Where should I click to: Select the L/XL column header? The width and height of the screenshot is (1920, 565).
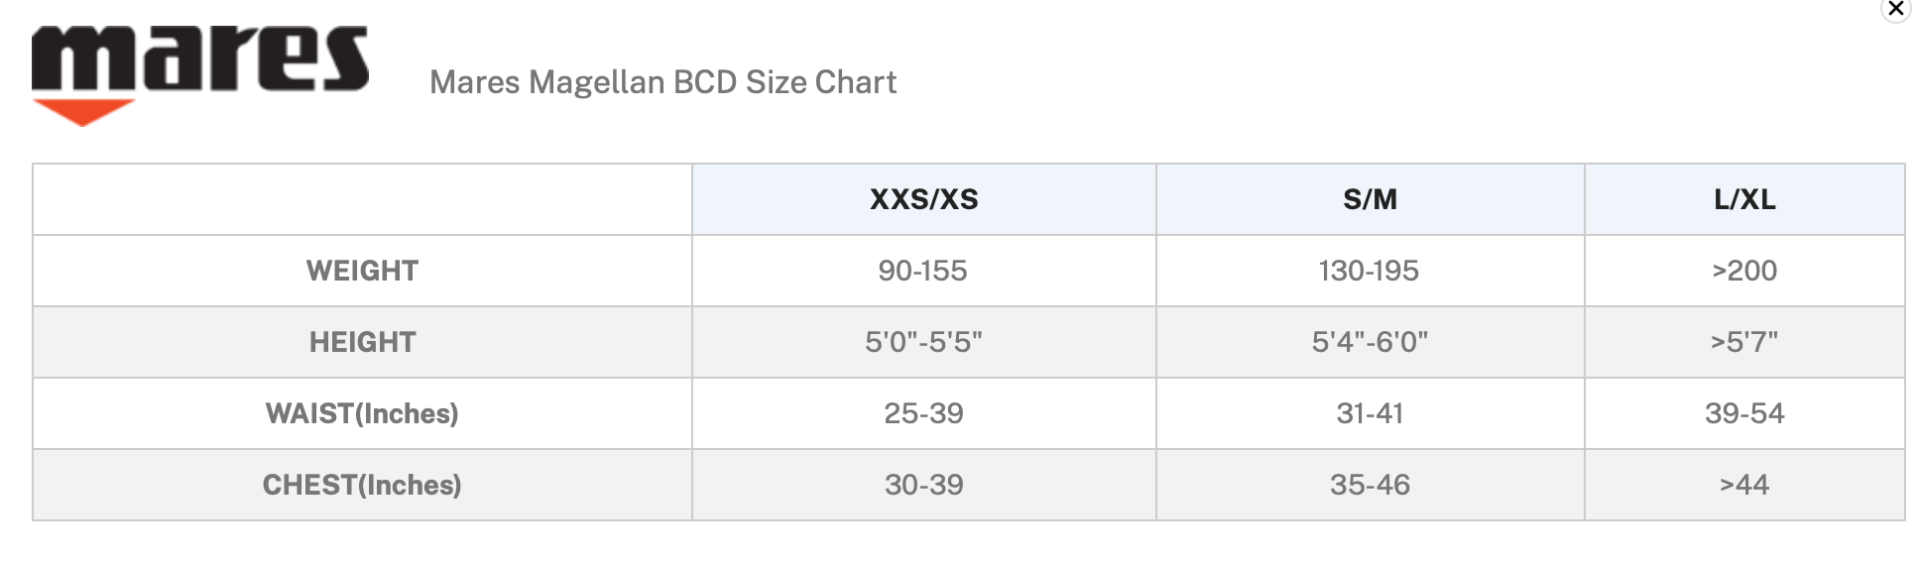pyautogui.click(x=1744, y=199)
